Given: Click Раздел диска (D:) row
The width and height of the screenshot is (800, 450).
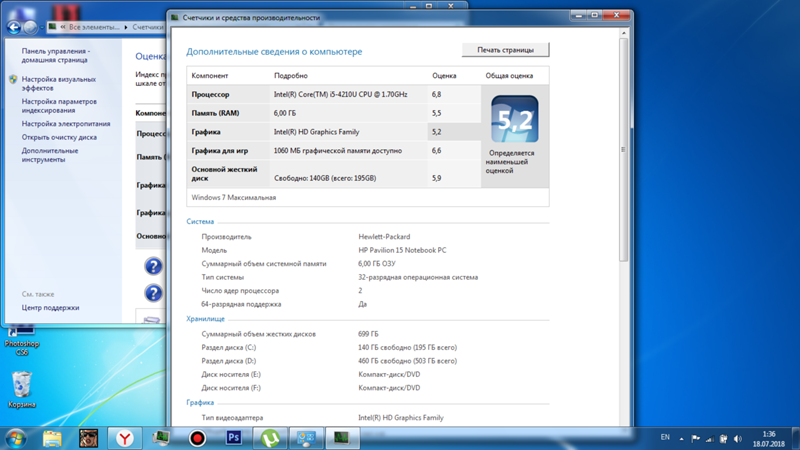Looking at the screenshot, I should coord(329,361).
